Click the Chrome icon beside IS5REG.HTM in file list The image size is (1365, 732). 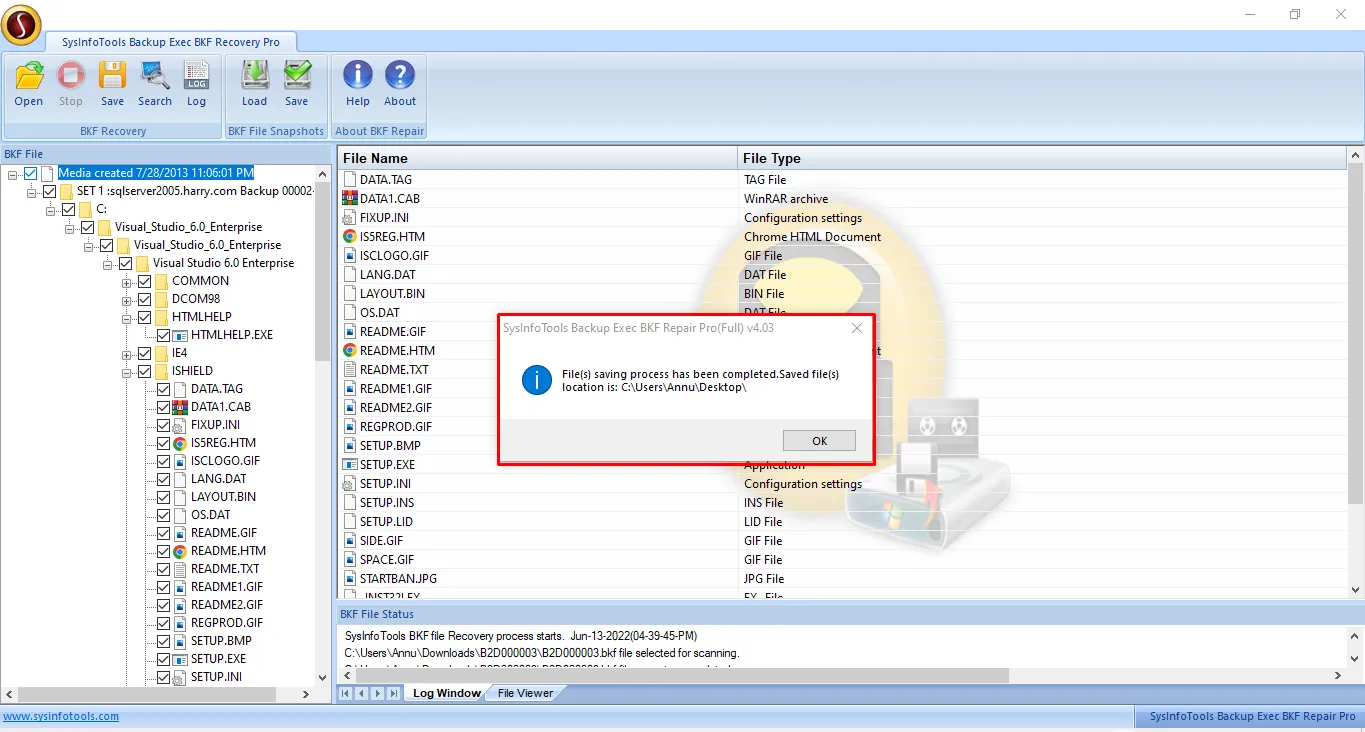tap(350, 237)
